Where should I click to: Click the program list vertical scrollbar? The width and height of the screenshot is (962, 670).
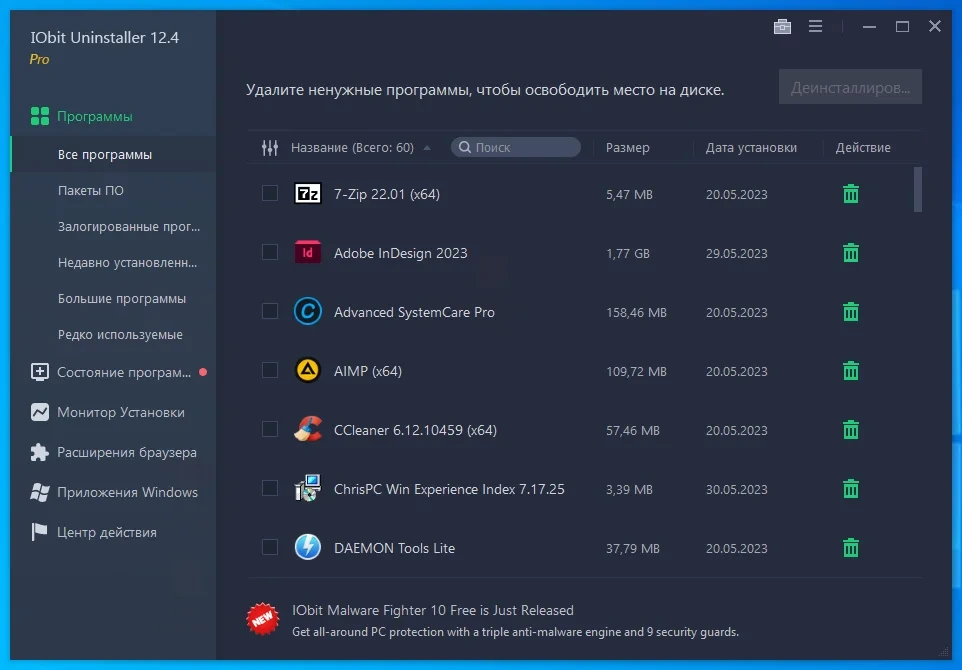pyautogui.click(x=918, y=189)
